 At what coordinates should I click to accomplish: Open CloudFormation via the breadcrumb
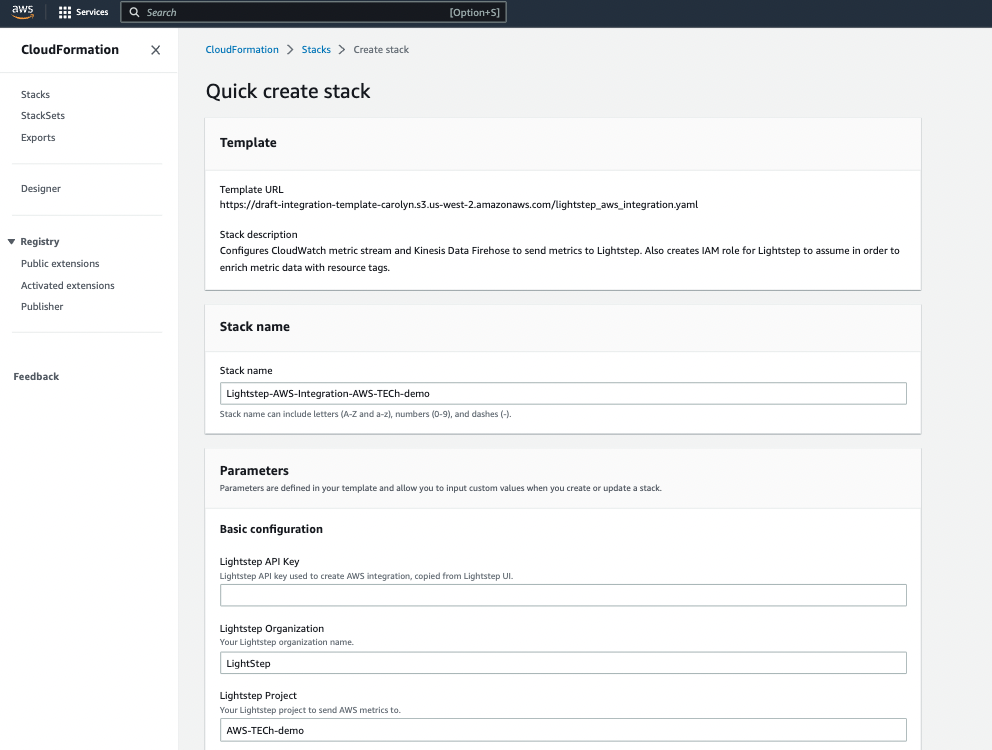[241, 48]
